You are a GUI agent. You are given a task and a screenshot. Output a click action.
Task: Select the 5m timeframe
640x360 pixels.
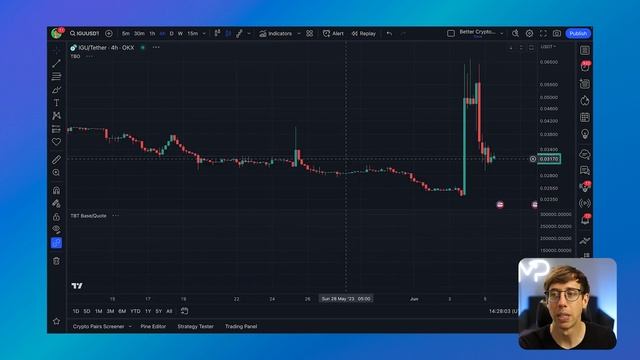126,33
